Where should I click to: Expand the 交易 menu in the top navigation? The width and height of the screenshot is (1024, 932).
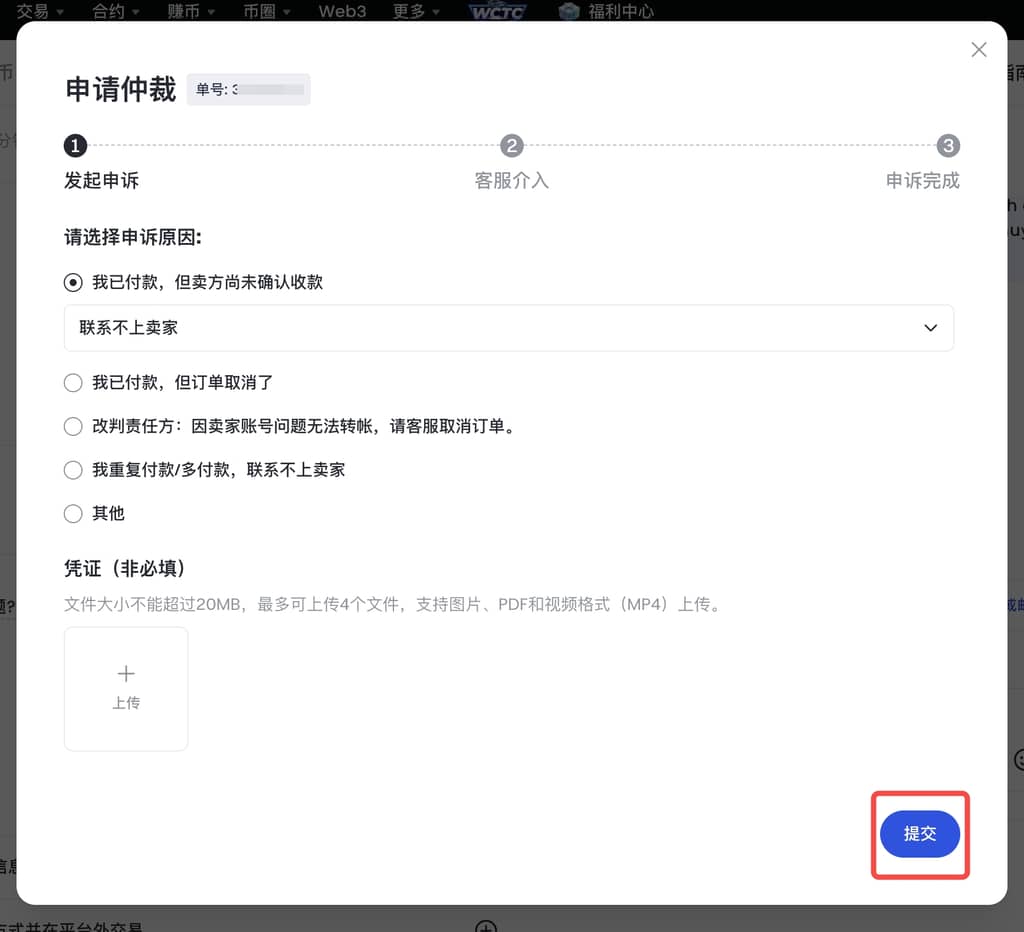40,11
